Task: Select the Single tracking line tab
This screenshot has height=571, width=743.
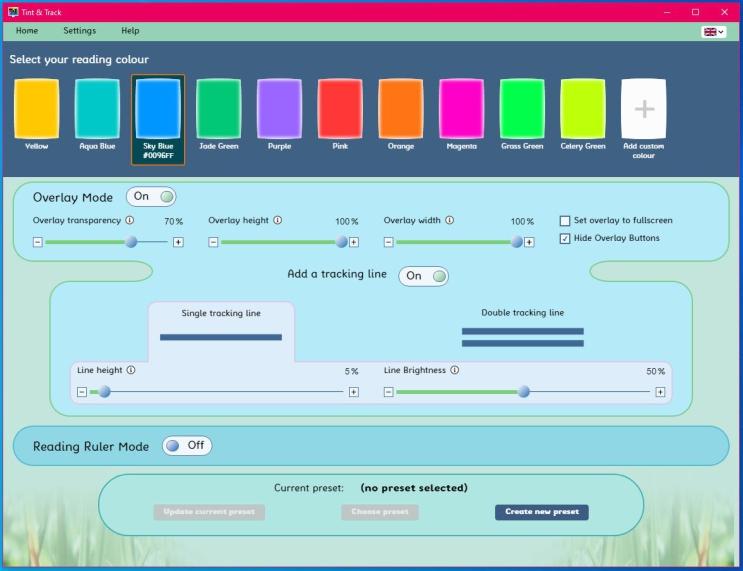Action: click(221, 331)
